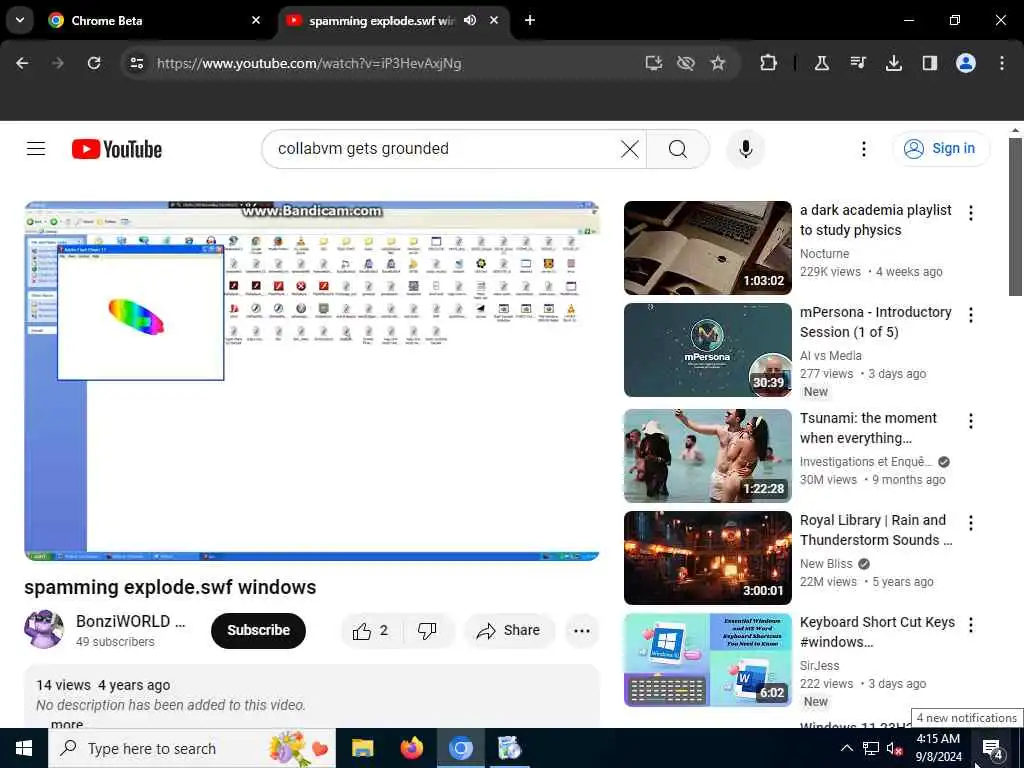Open media controls icon in toolbar
This screenshot has width=1024, height=768.
[x=857, y=63]
